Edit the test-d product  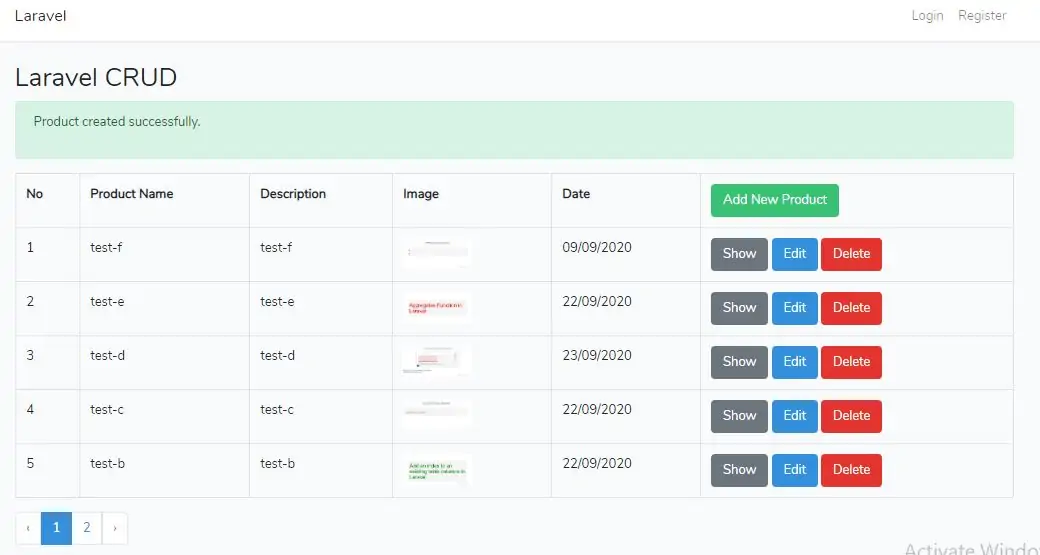click(795, 362)
